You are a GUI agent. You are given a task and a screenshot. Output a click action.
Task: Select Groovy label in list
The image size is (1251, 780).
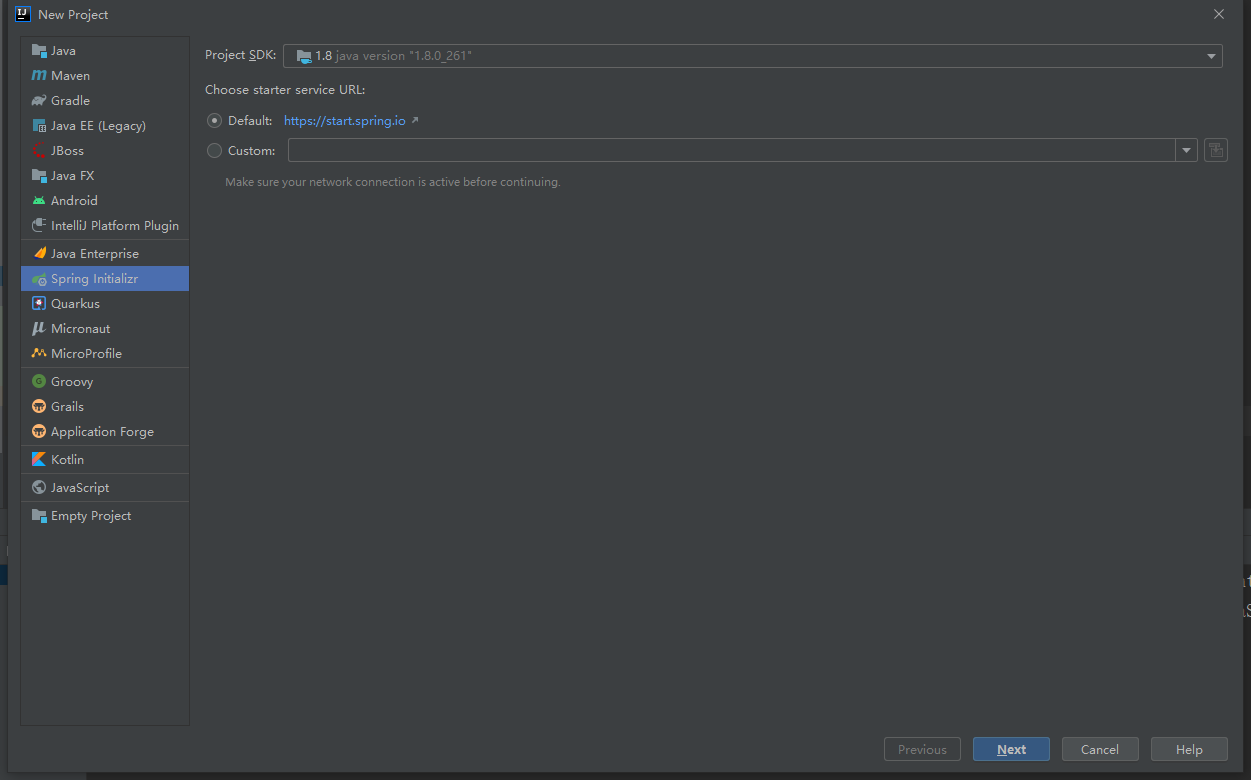click(x=72, y=382)
